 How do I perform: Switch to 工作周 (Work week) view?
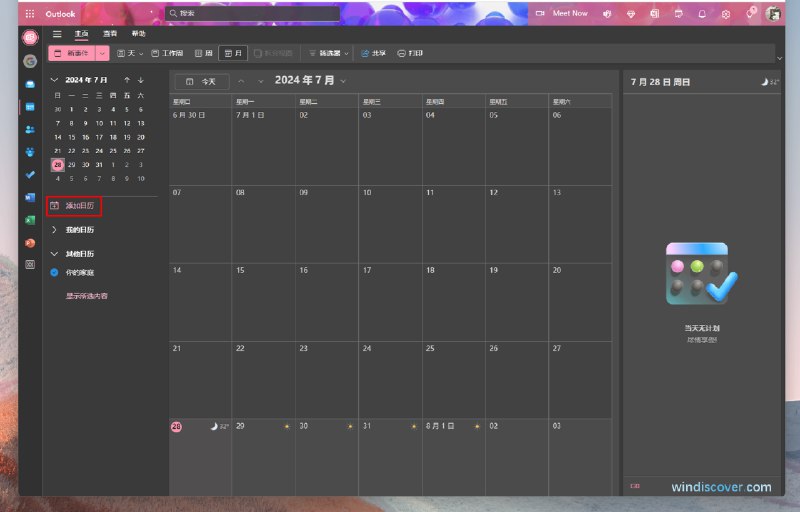167,53
